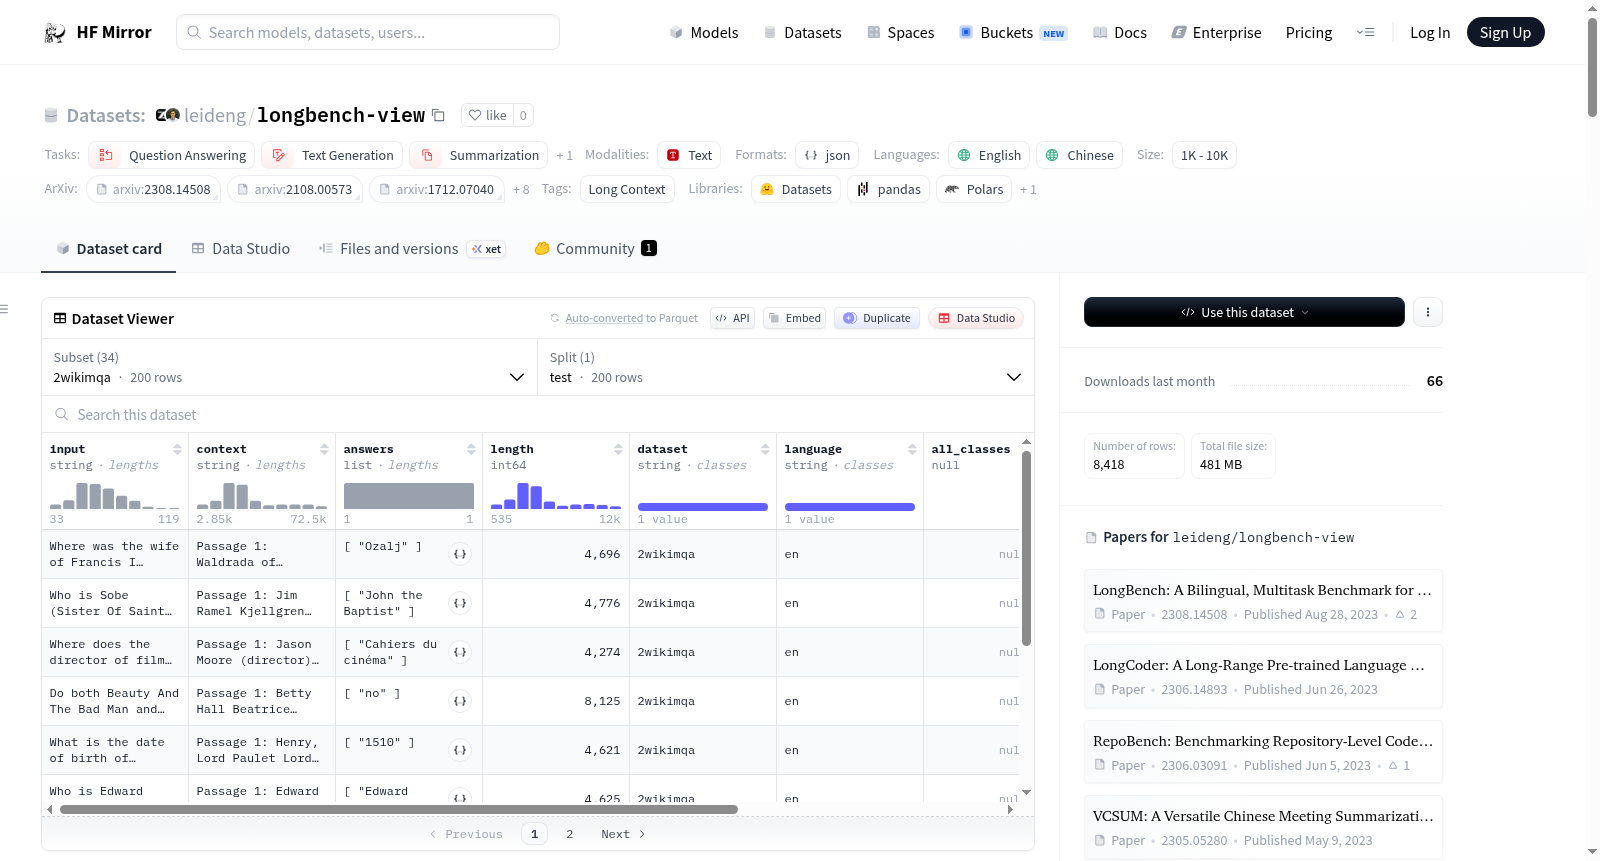Copy dataset name with the copy icon

(x=438, y=115)
